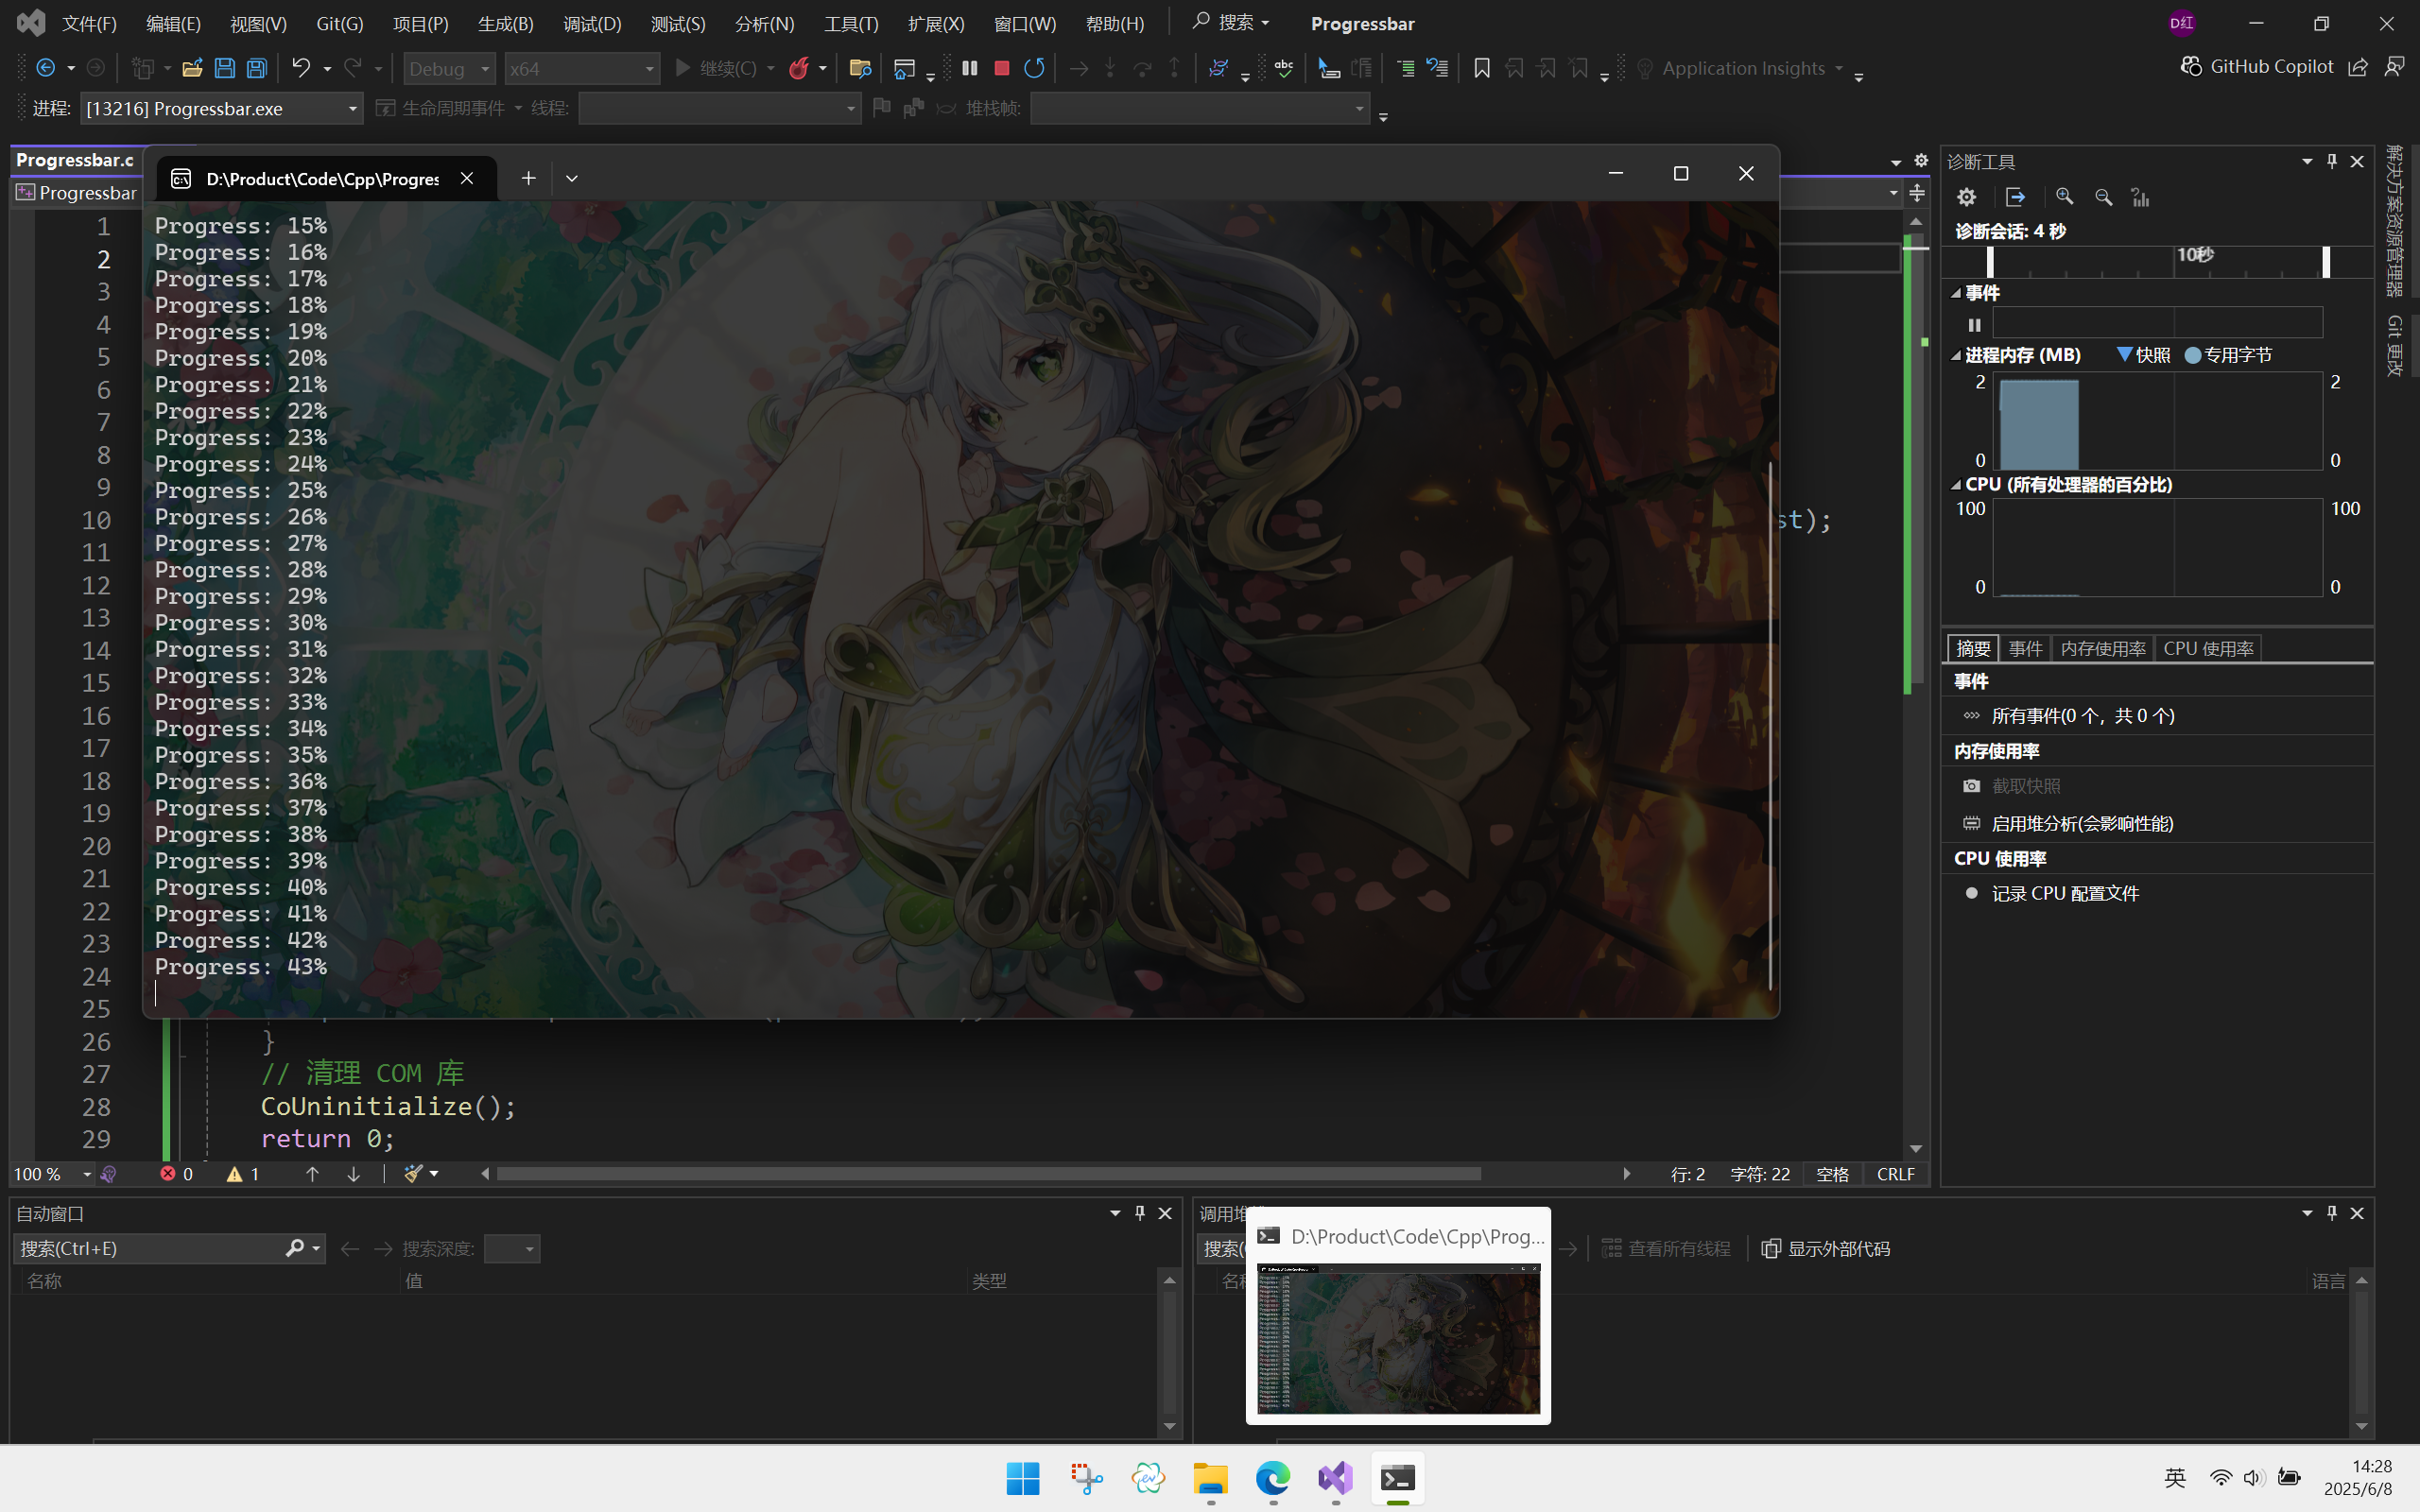Click the Save All double-disk icon
The width and height of the screenshot is (2420, 1512).
click(257, 68)
